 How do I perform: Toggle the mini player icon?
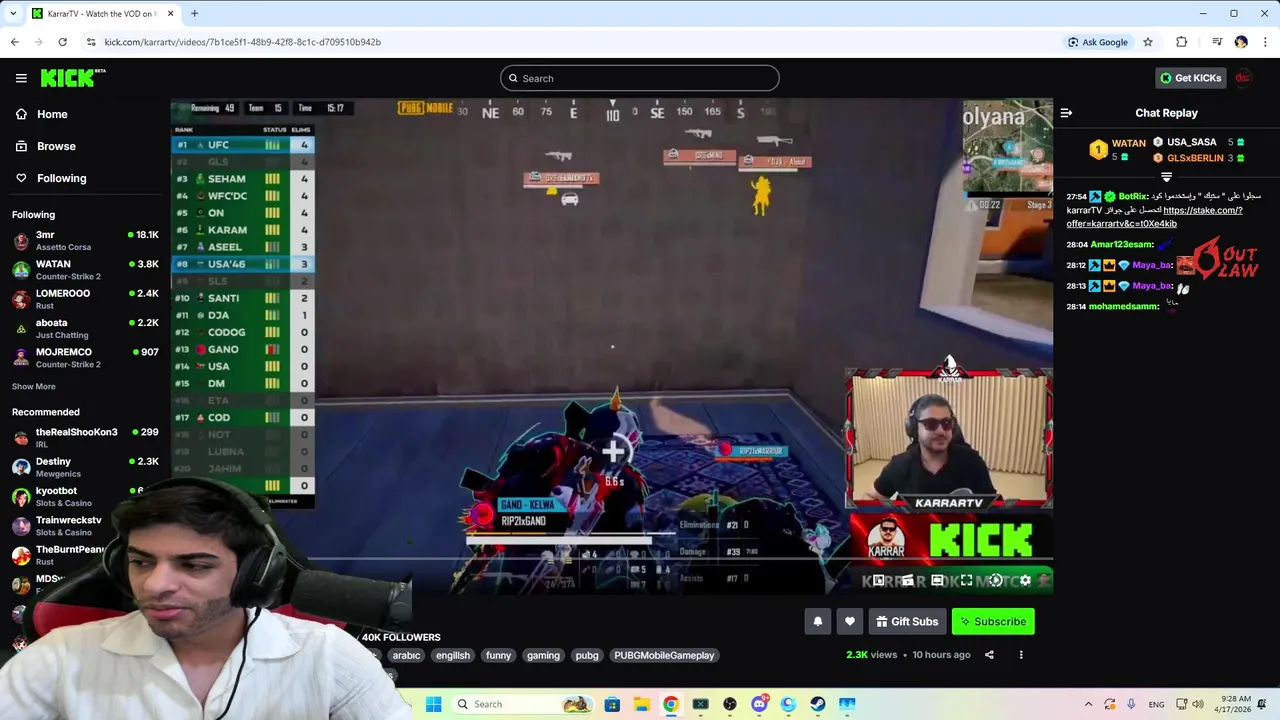pyautogui.click(x=878, y=580)
